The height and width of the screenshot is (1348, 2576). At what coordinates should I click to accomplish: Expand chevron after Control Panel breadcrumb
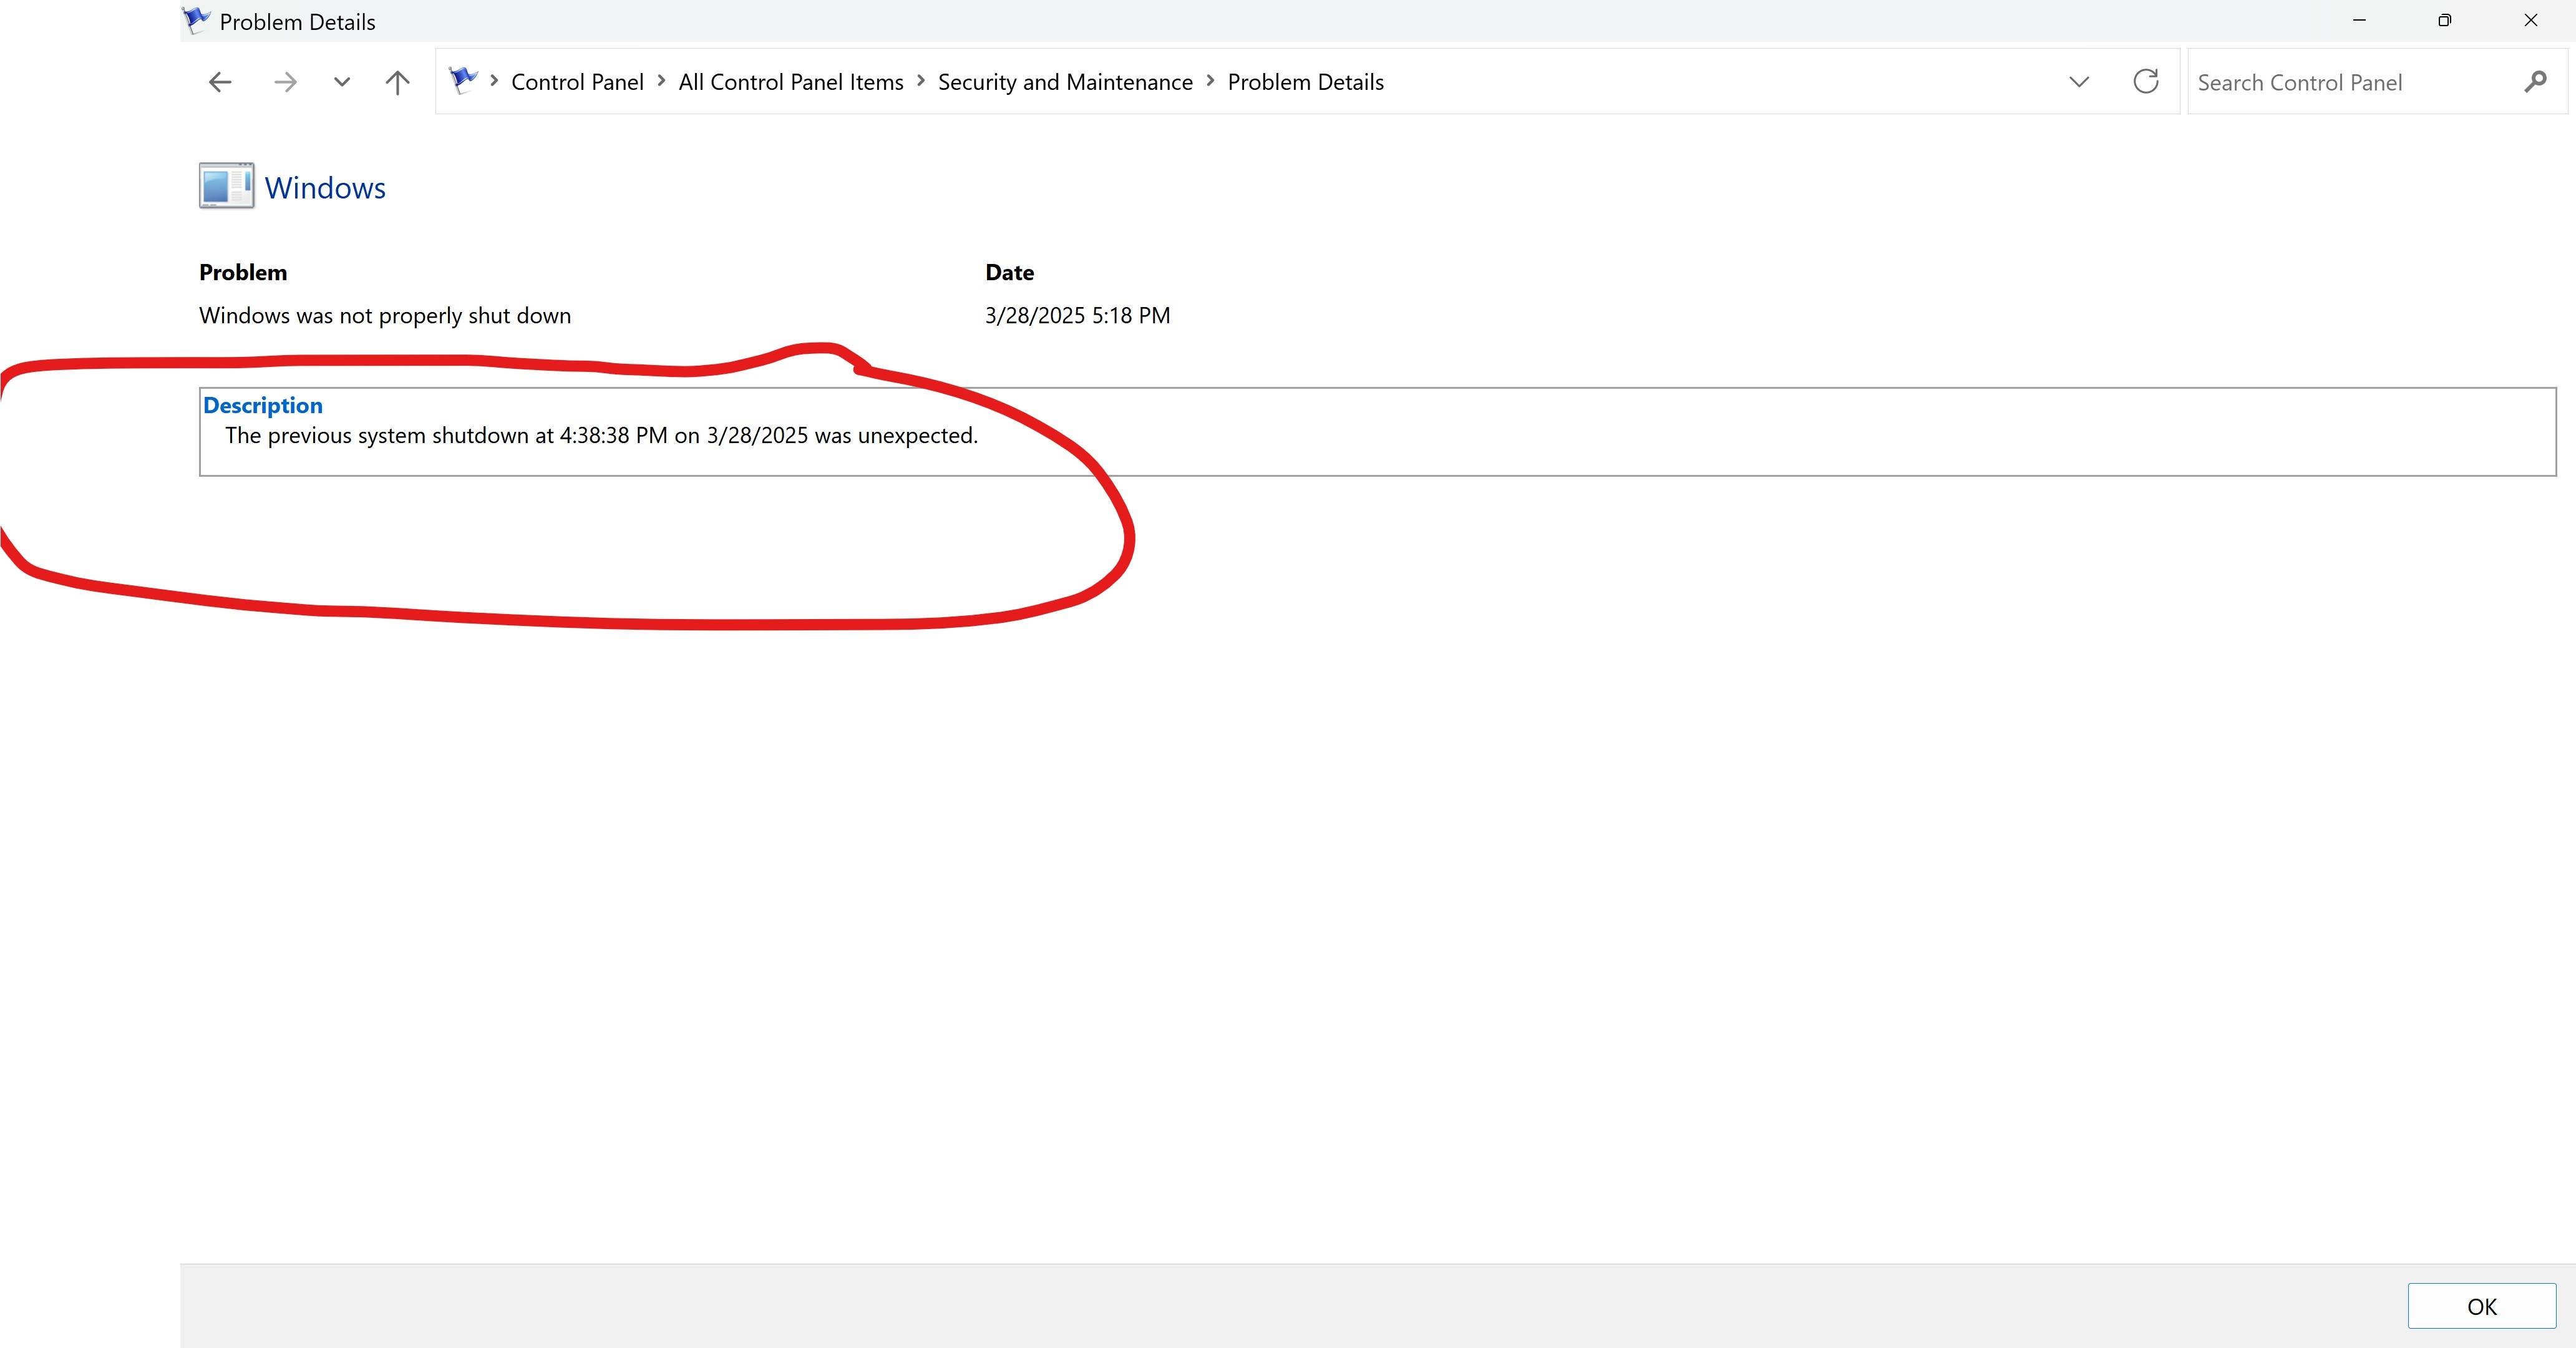point(661,80)
